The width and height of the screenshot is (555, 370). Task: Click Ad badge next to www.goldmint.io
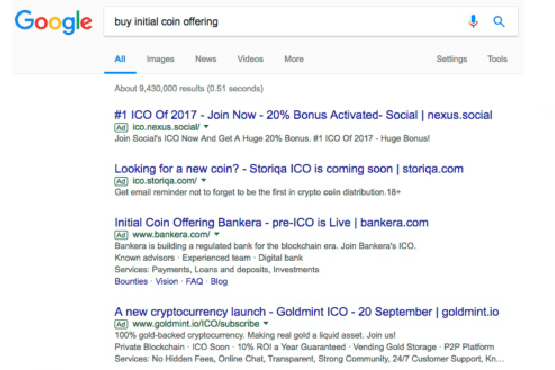(x=121, y=324)
